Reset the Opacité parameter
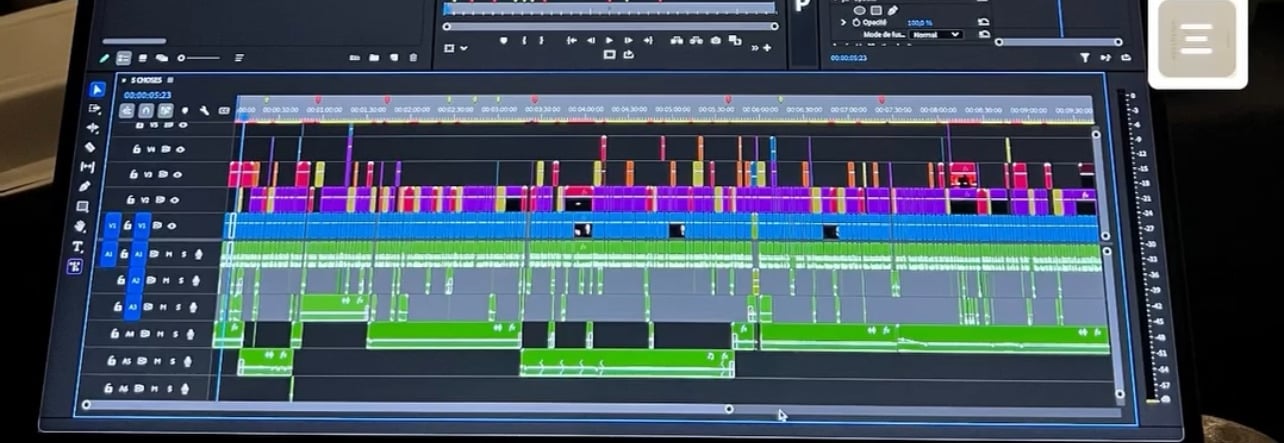 [983, 22]
